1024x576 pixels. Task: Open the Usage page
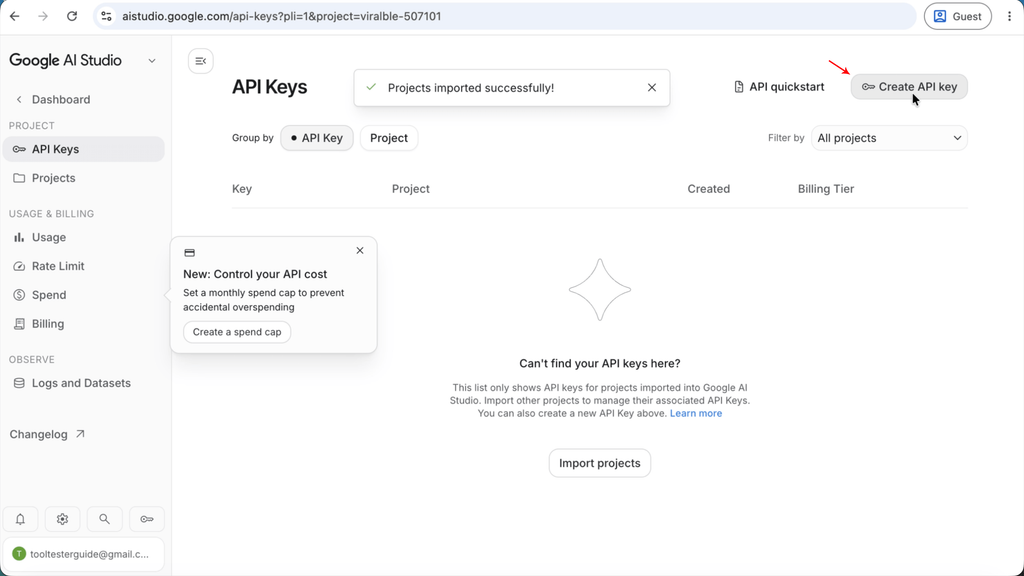point(84,237)
